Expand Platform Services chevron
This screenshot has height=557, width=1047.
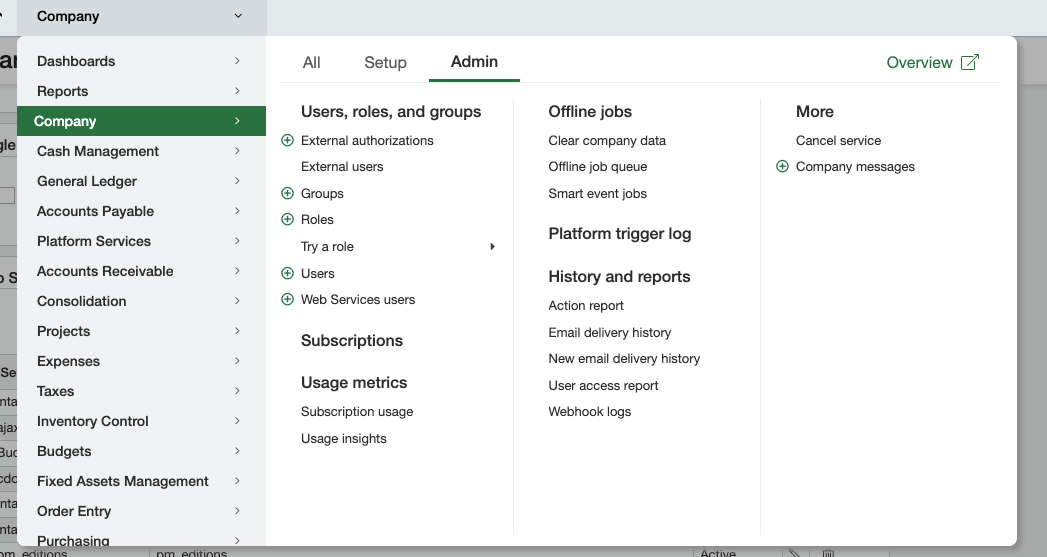pyautogui.click(x=237, y=241)
